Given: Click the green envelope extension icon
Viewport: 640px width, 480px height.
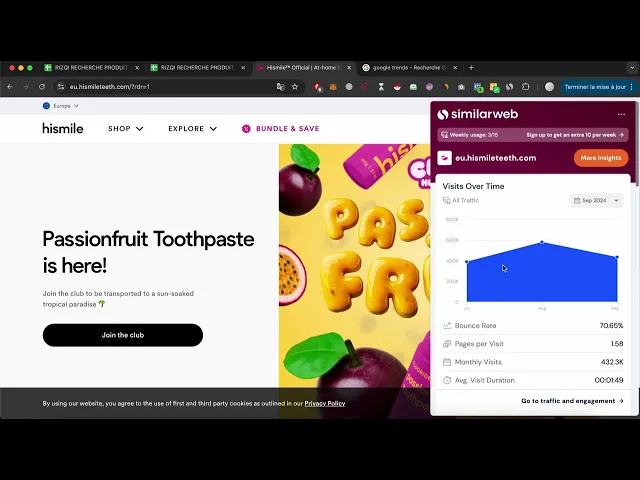Looking at the screenshot, I should (413, 87).
